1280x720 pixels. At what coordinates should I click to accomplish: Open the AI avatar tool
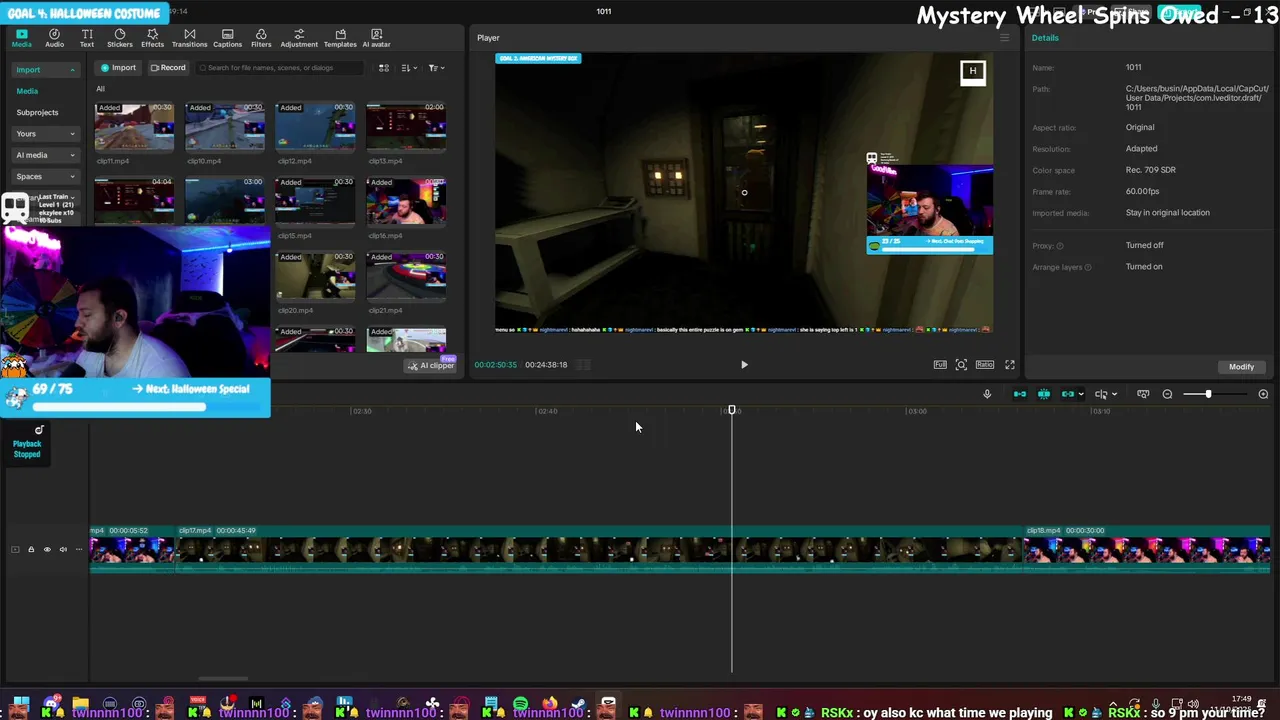pos(376,38)
